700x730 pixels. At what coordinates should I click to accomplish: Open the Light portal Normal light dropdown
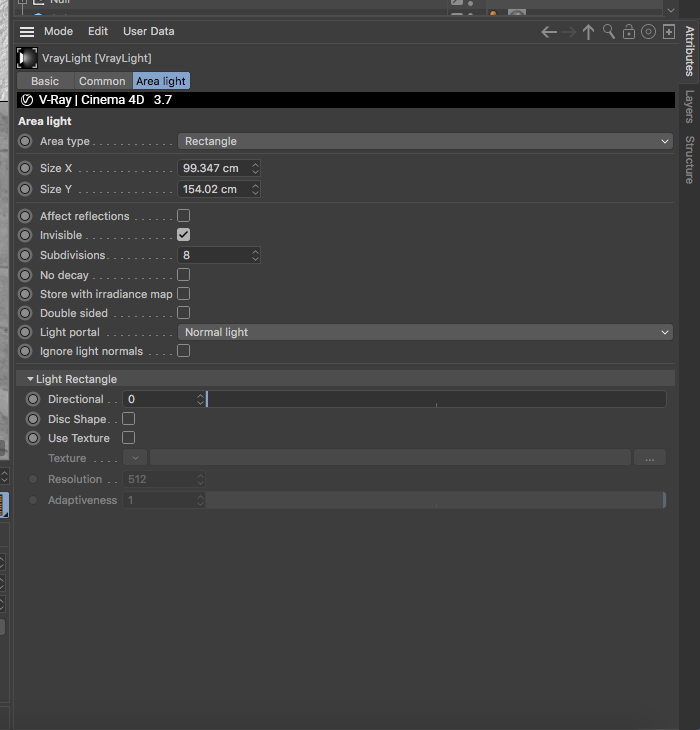tap(425, 332)
